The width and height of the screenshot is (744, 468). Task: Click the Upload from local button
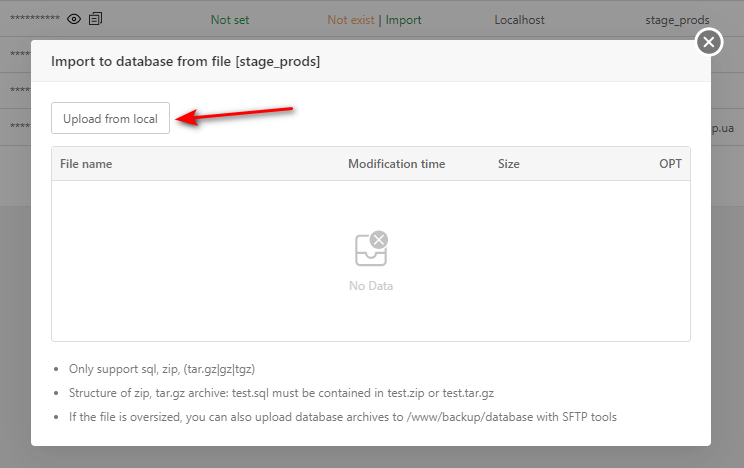coord(110,119)
